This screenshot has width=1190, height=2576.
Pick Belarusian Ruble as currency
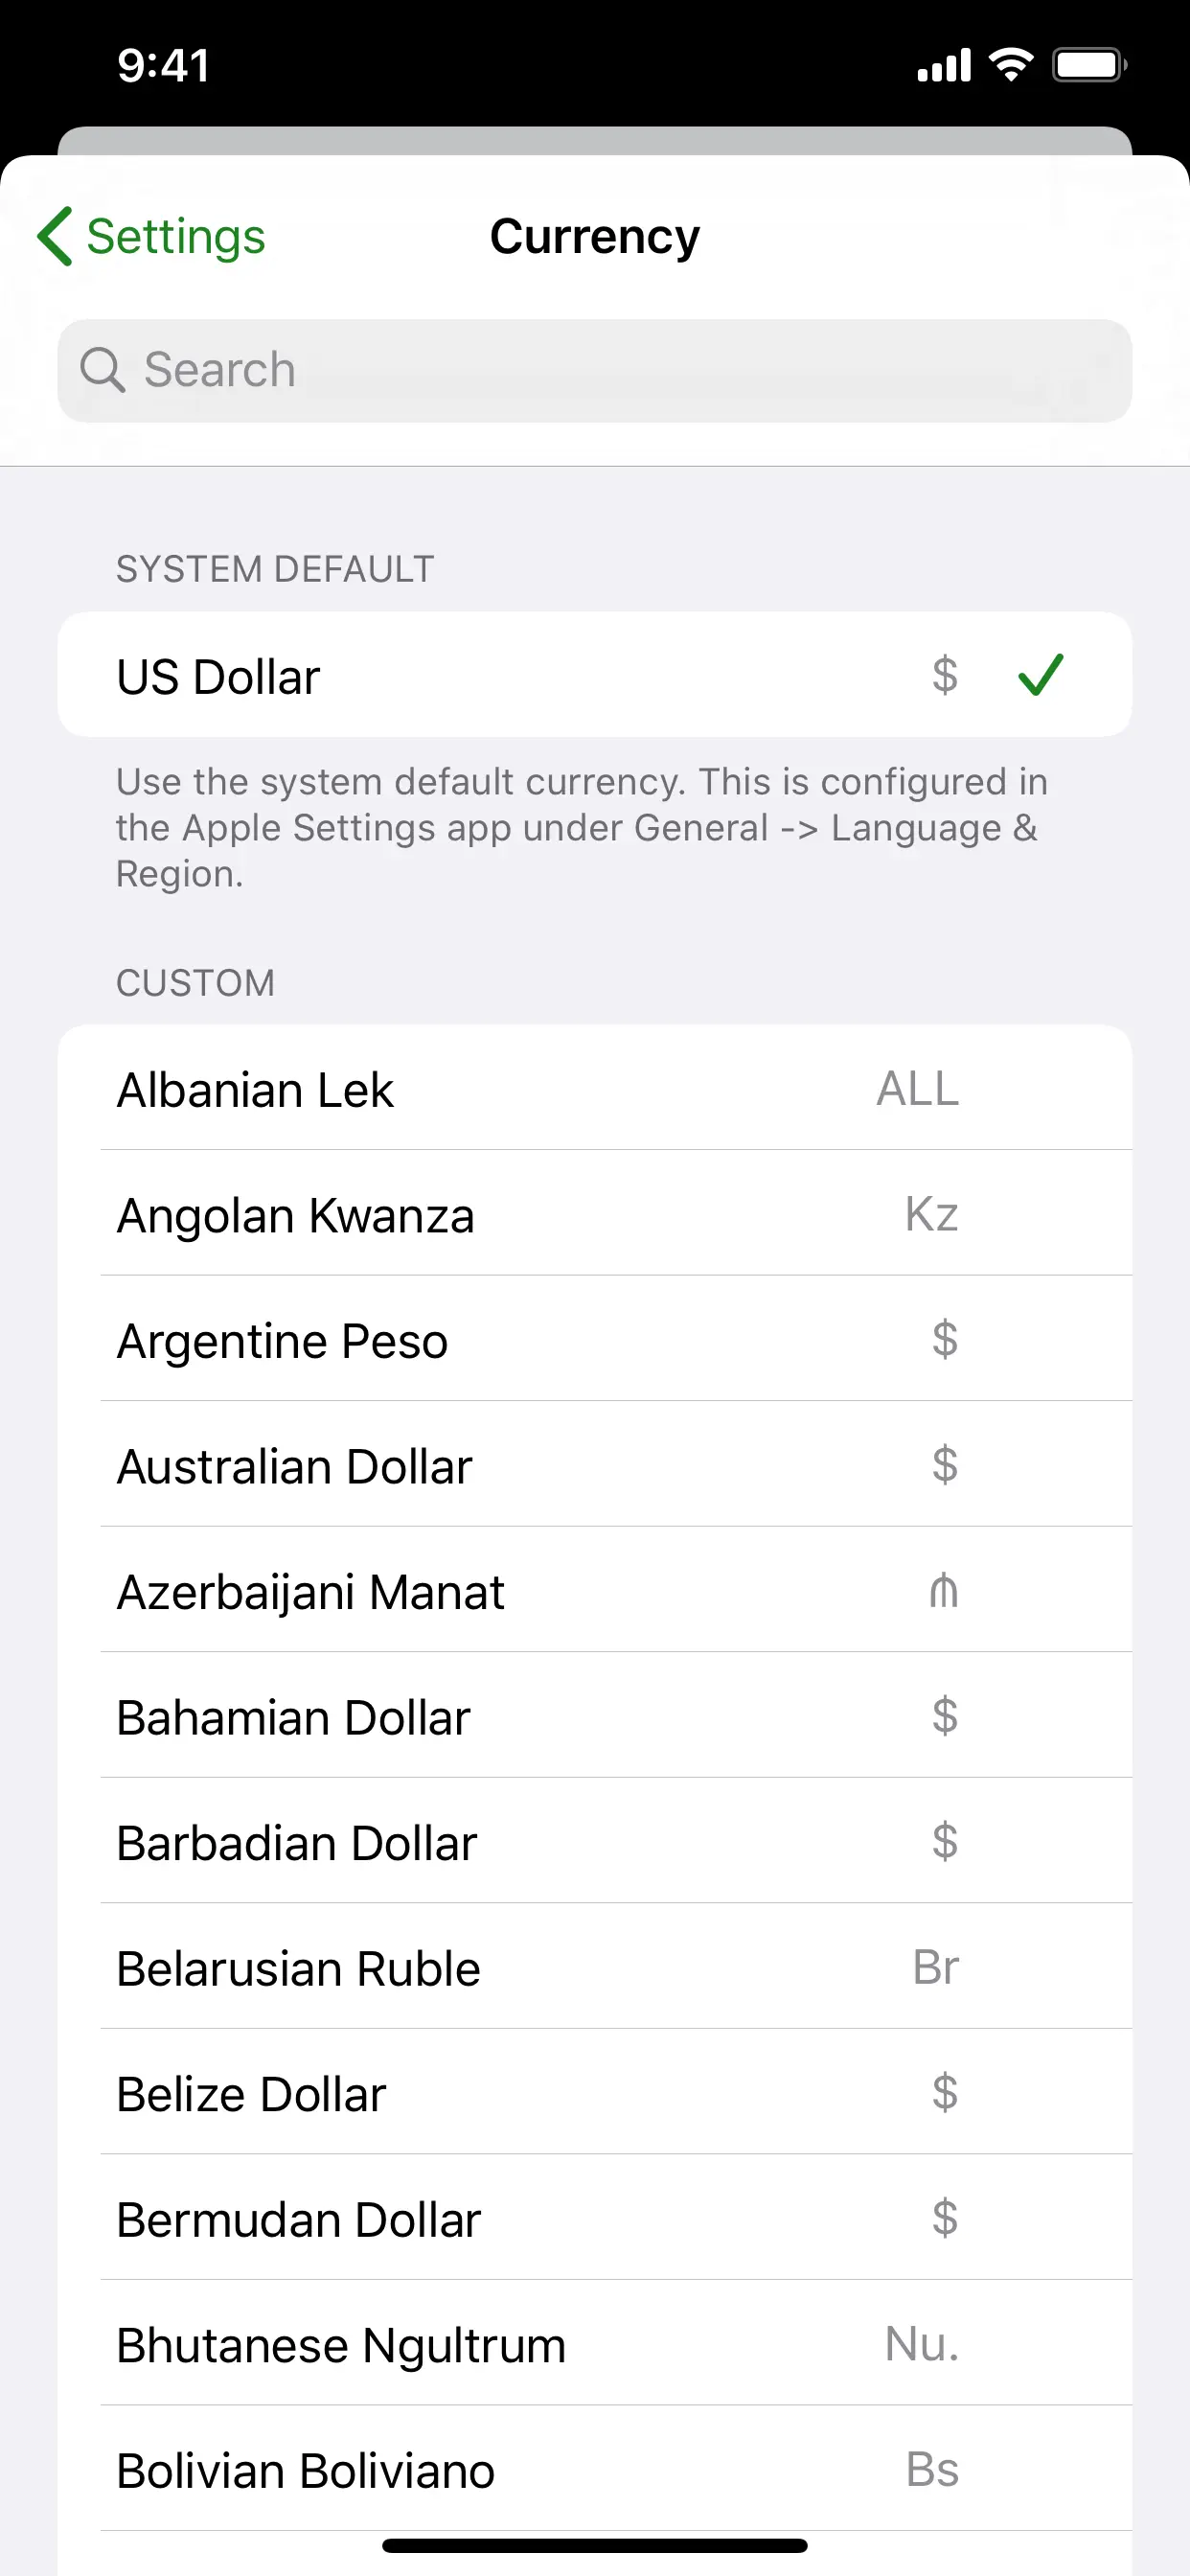(595, 1966)
